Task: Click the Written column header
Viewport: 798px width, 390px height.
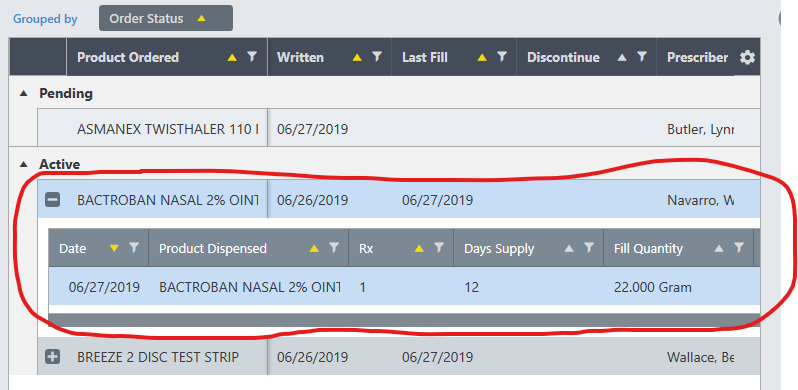Action: pos(329,57)
